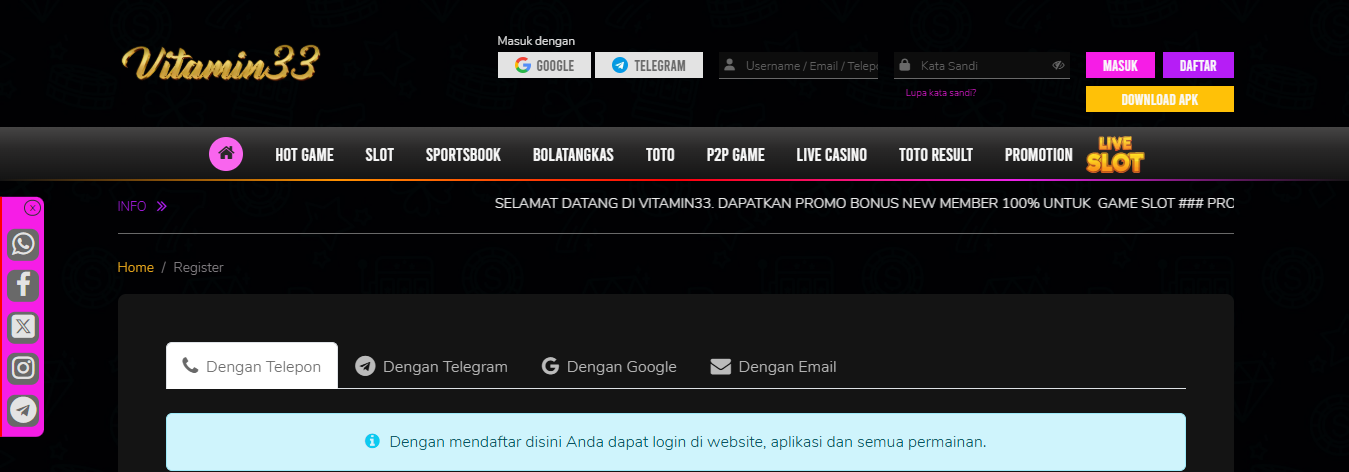Sign in with Google button

[545, 65]
